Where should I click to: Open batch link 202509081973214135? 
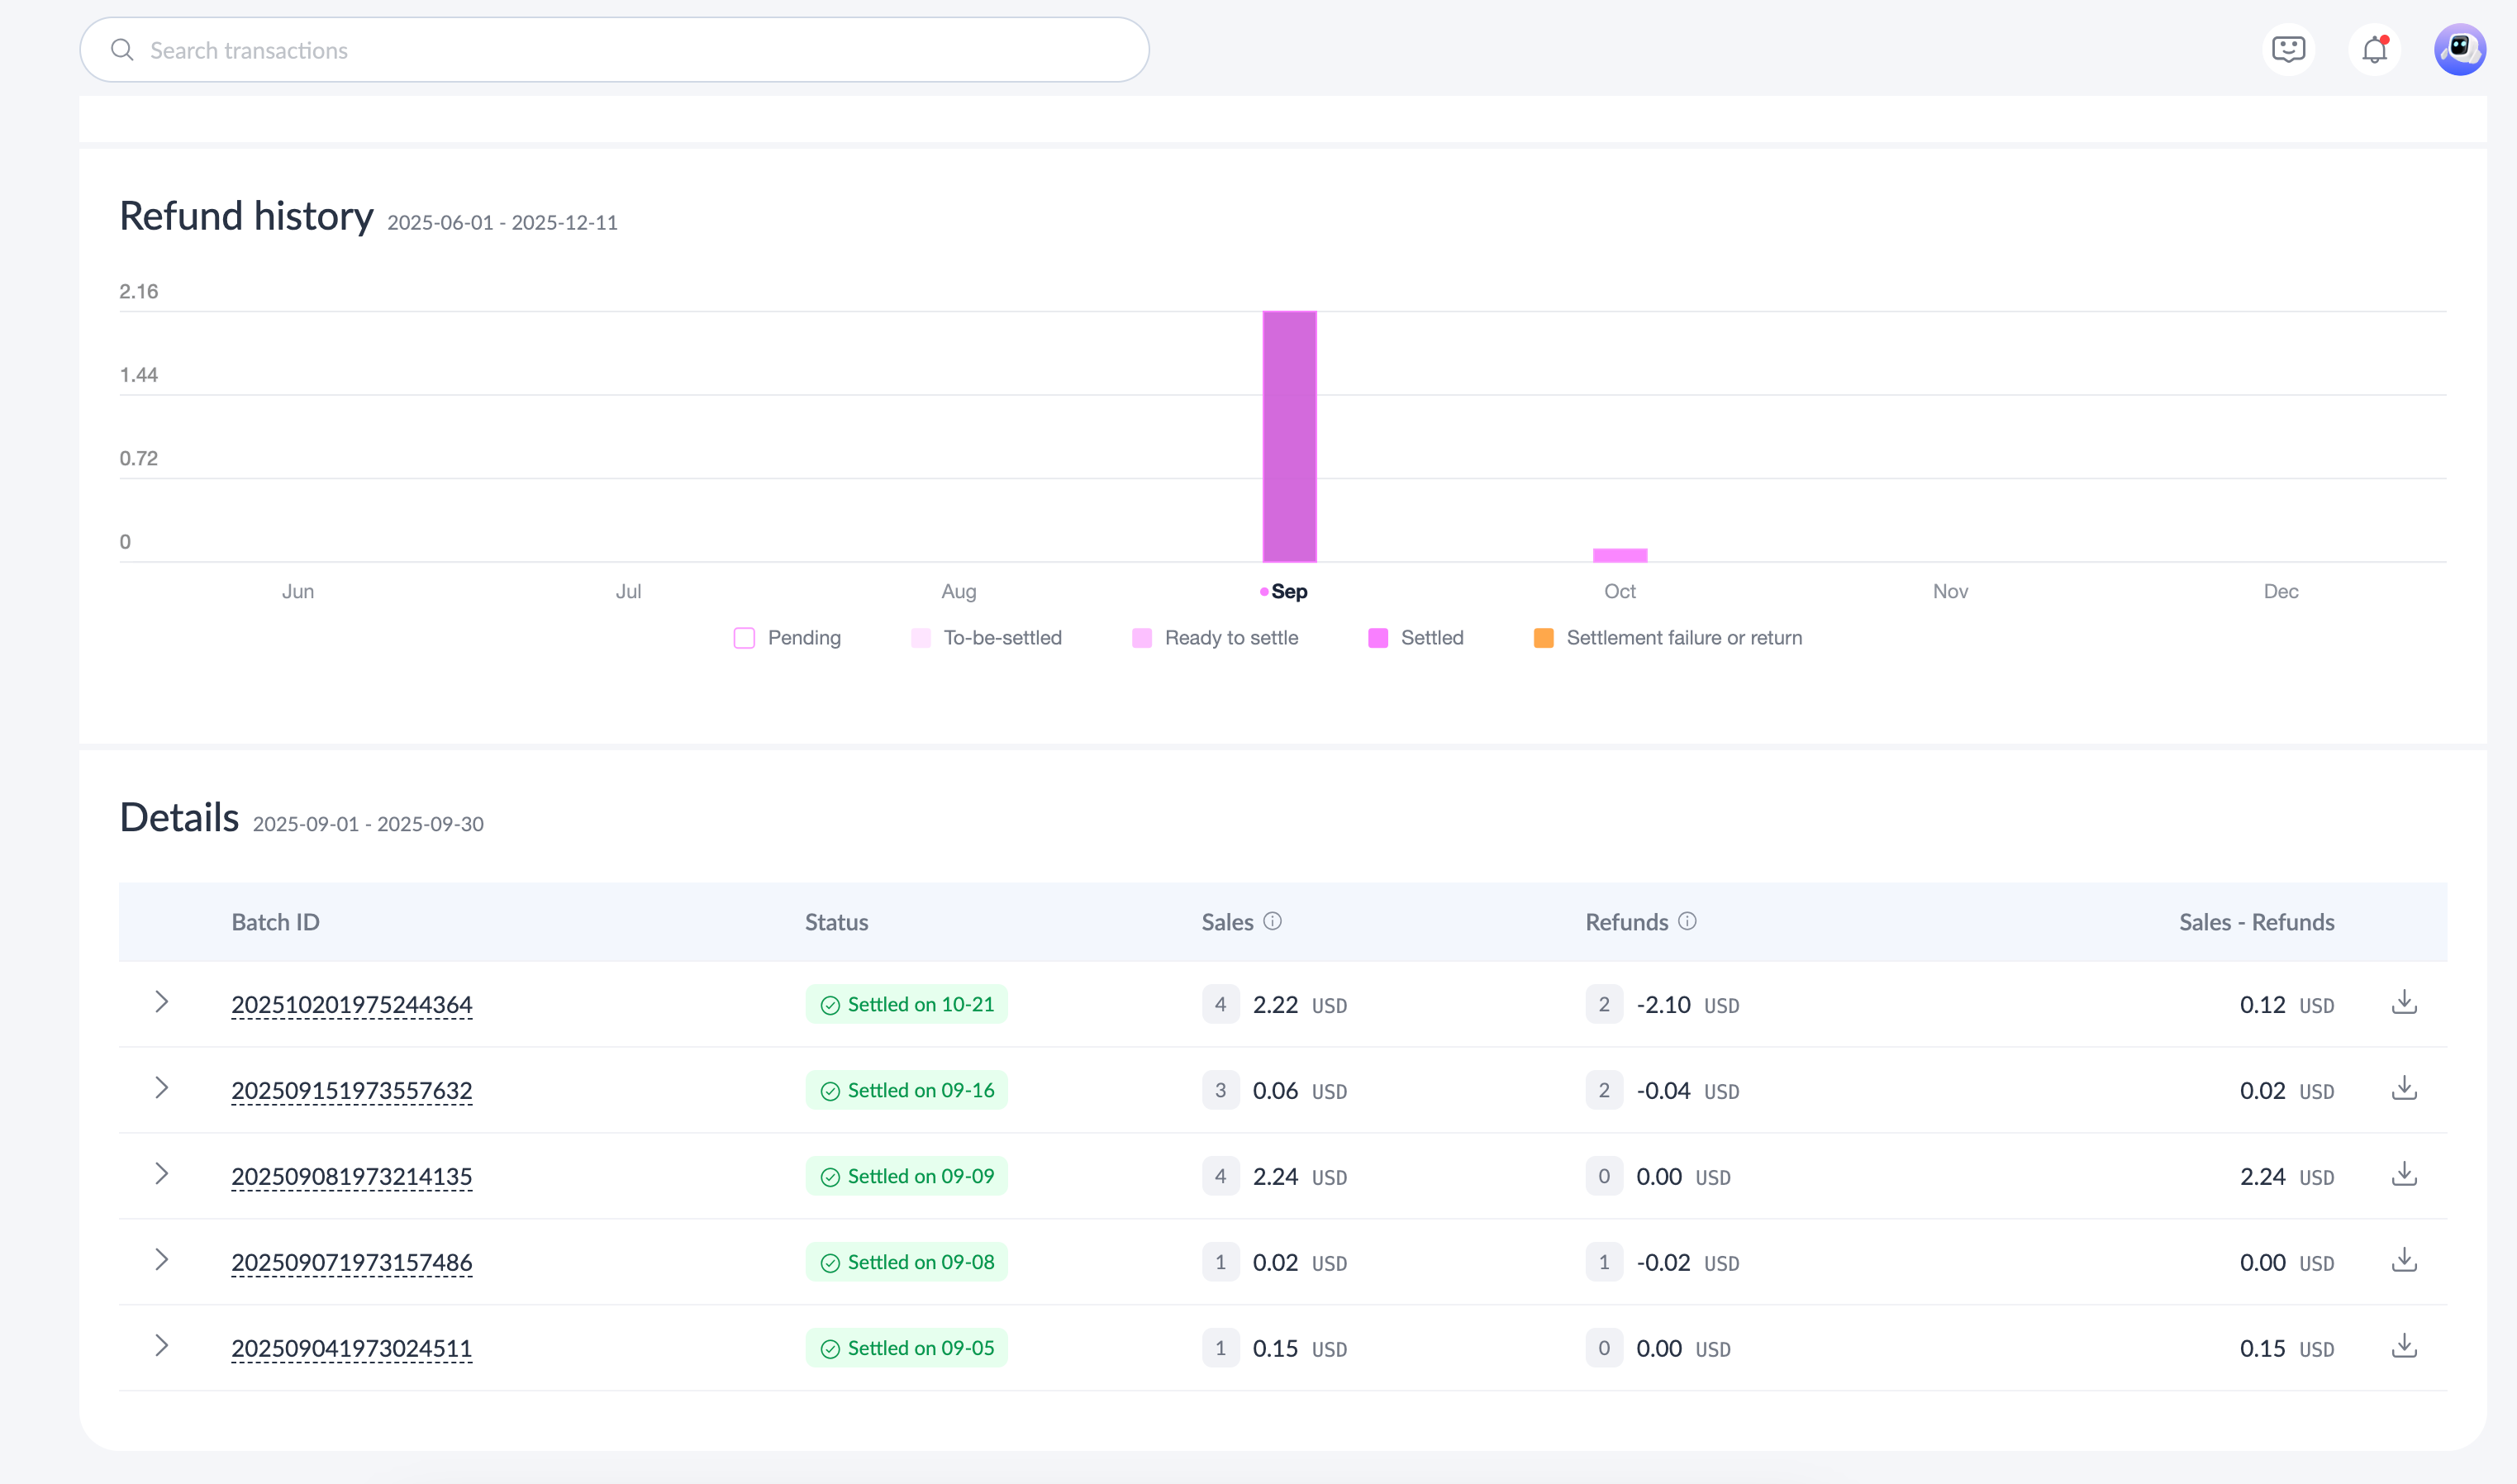(351, 1177)
